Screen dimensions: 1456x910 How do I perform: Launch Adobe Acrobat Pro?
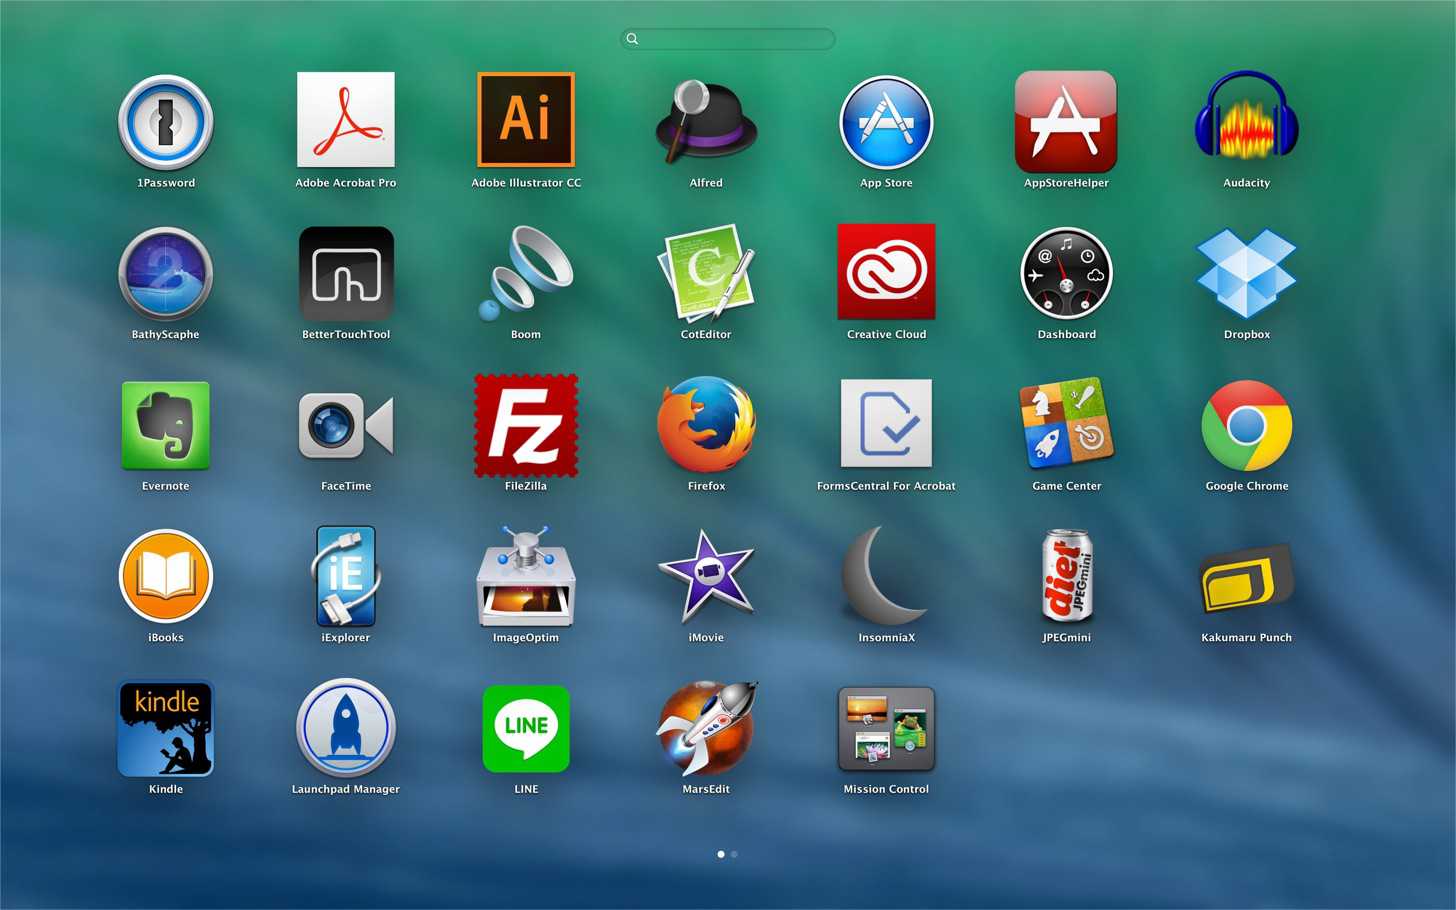tap(346, 120)
